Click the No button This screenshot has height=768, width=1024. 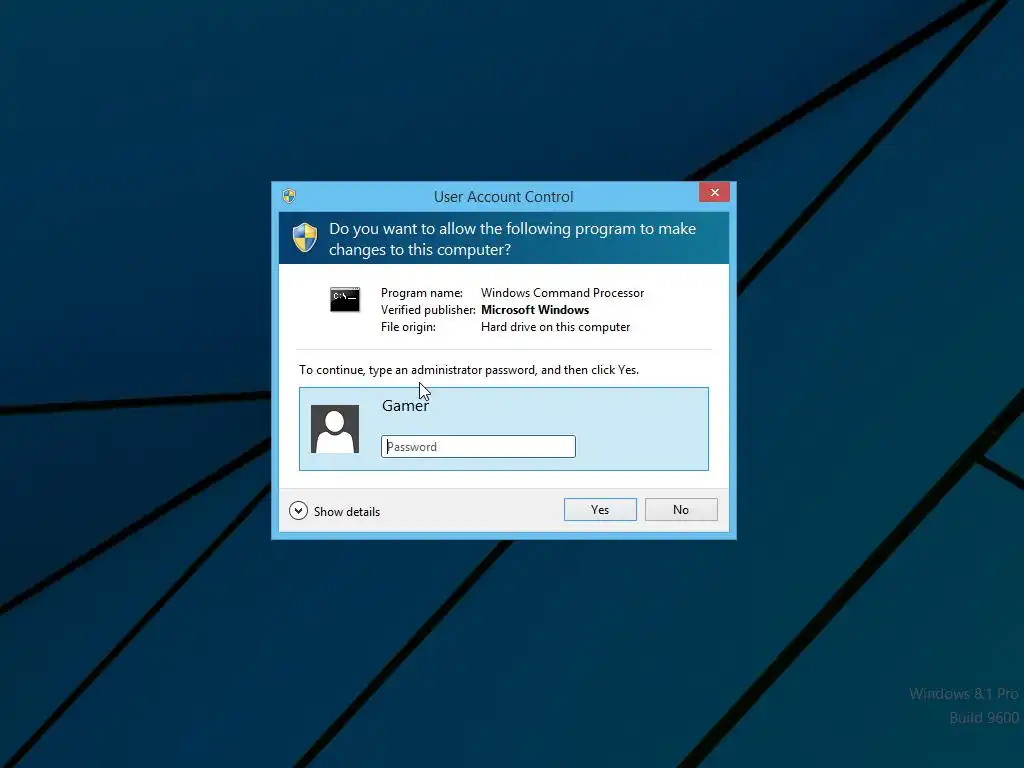(x=681, y=509)
